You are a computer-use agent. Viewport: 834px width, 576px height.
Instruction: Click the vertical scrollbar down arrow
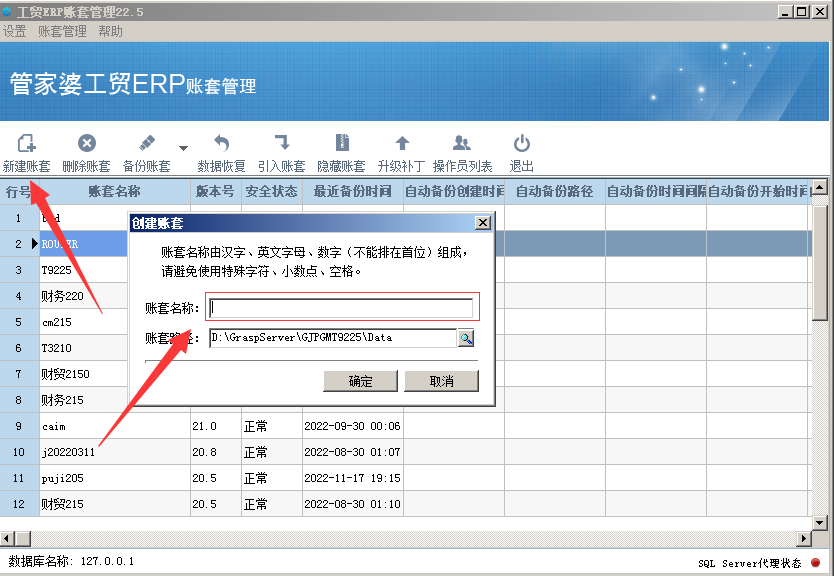tap(820, 523)
